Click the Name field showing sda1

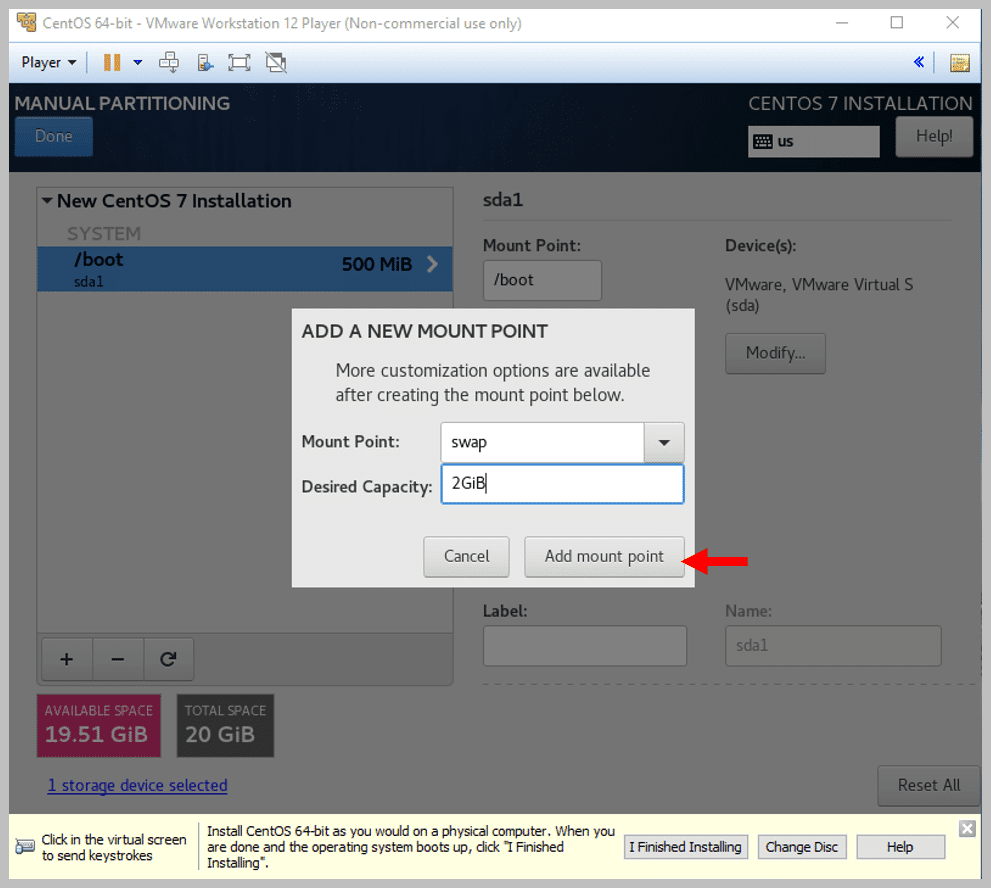click(x=833, y=646)
